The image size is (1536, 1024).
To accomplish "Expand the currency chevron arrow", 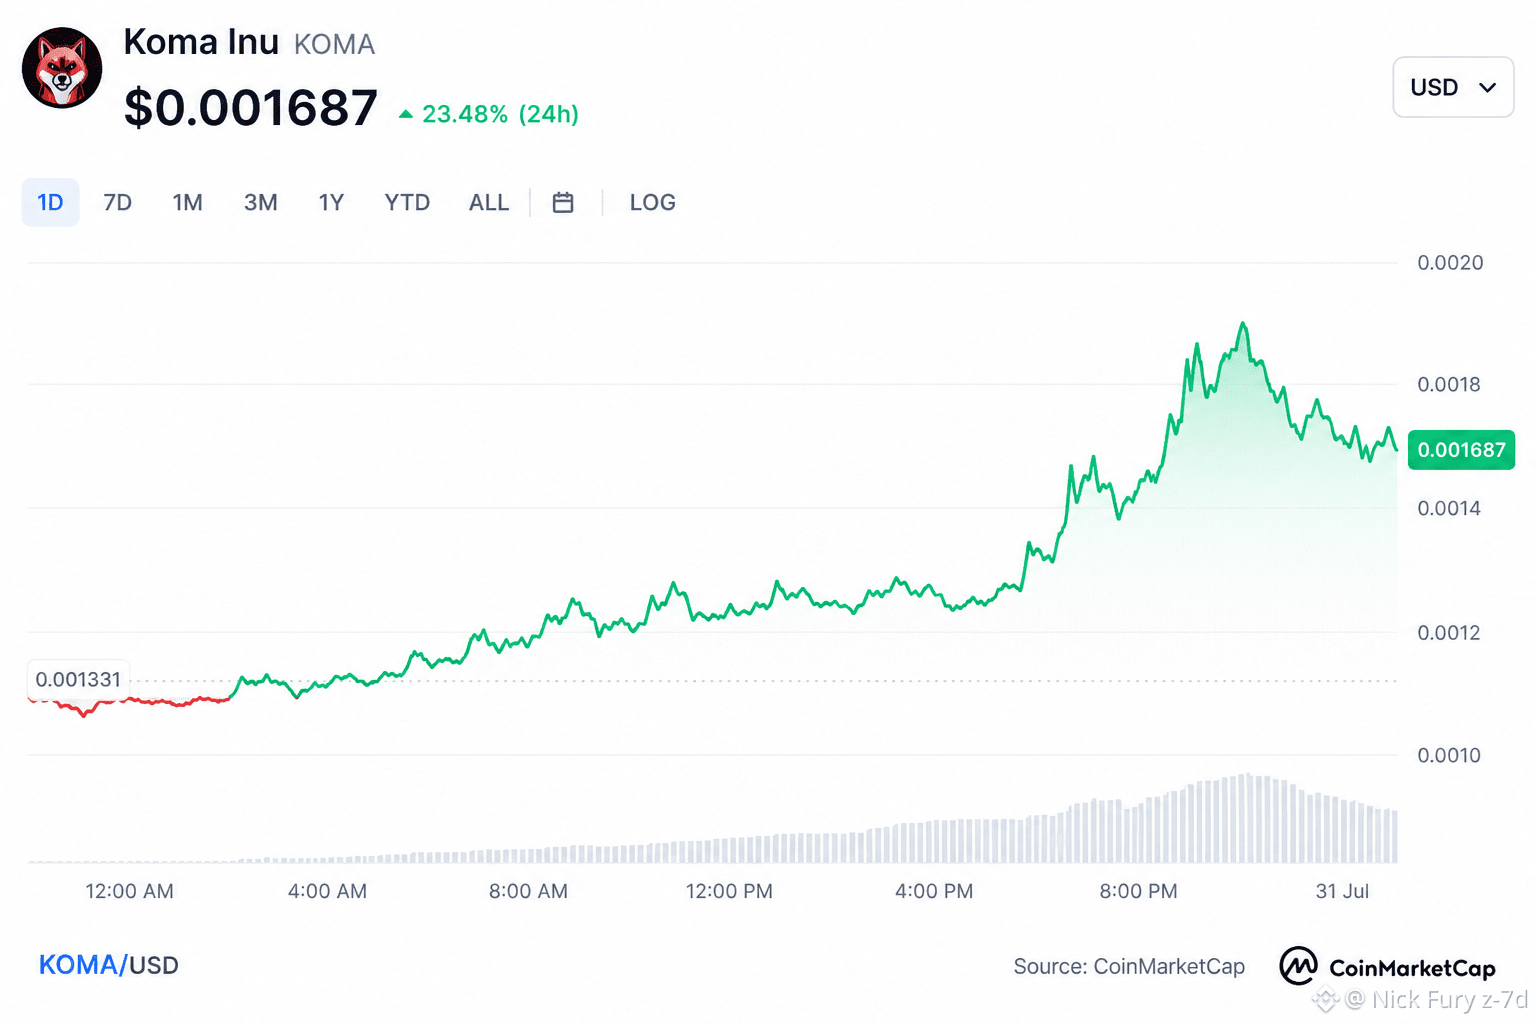I will click(1487, 88).
